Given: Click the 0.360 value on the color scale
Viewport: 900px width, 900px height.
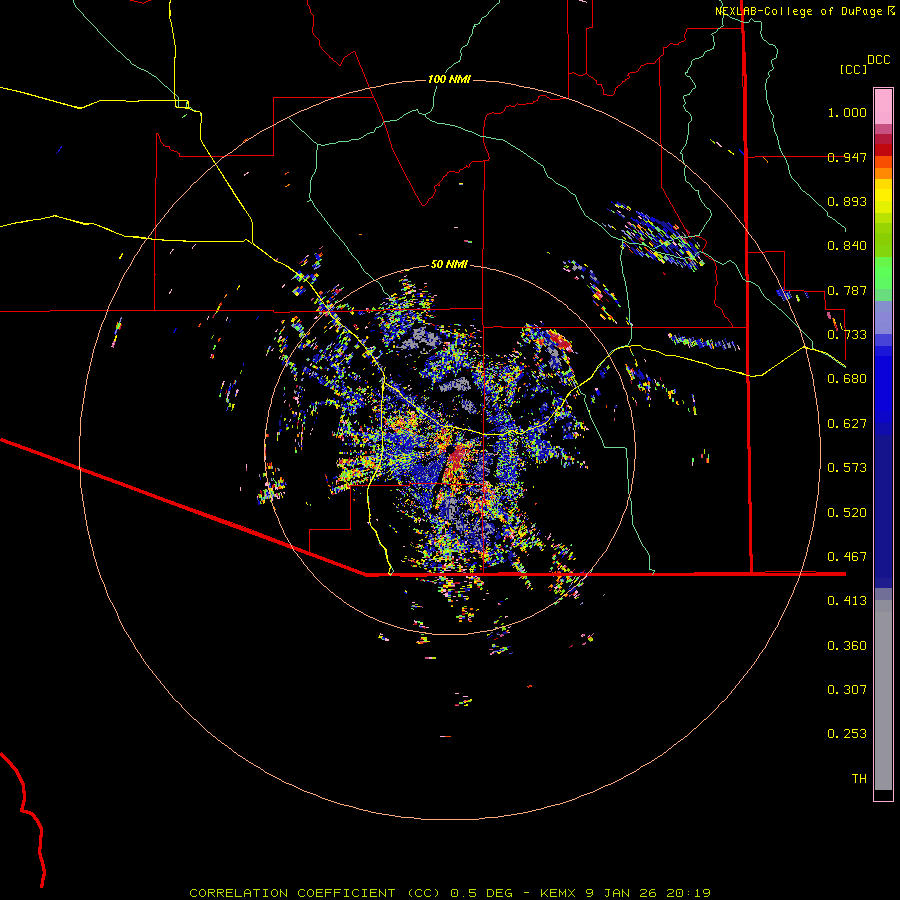Looking at the screenshot, I should 847,646.
